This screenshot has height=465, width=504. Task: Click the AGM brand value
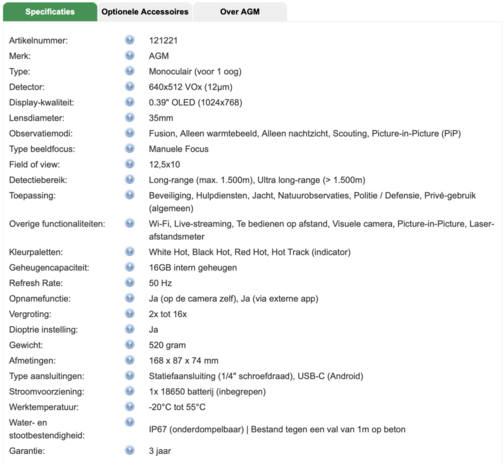(x=159, y=56)
